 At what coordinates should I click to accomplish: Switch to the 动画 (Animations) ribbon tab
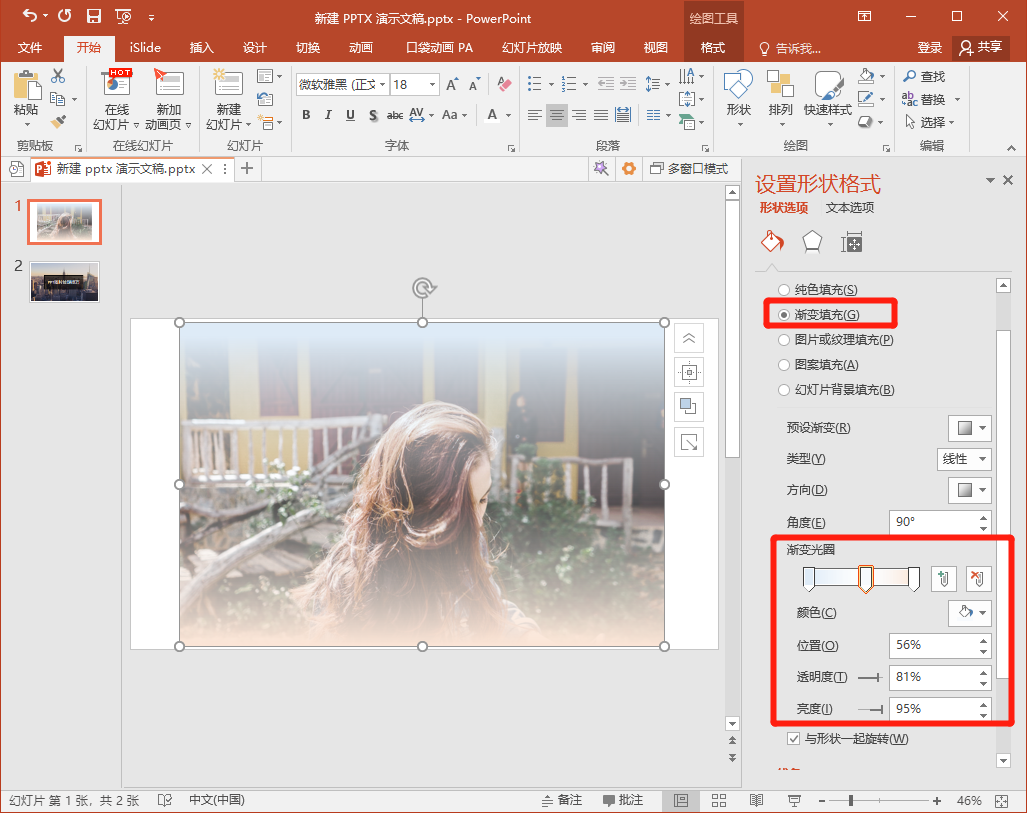361,48
